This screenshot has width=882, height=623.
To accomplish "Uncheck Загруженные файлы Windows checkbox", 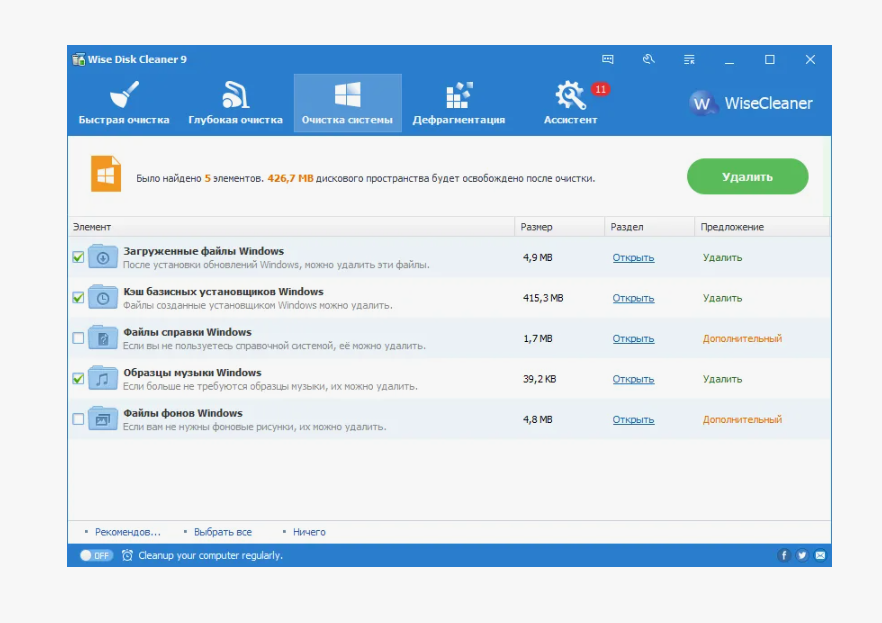I will pyautogui.click(x=78, y=257).
